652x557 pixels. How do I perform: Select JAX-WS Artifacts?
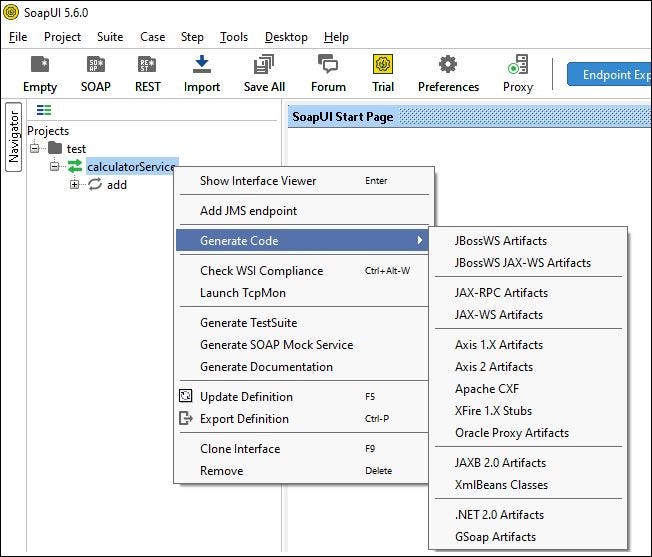point(528,315)
